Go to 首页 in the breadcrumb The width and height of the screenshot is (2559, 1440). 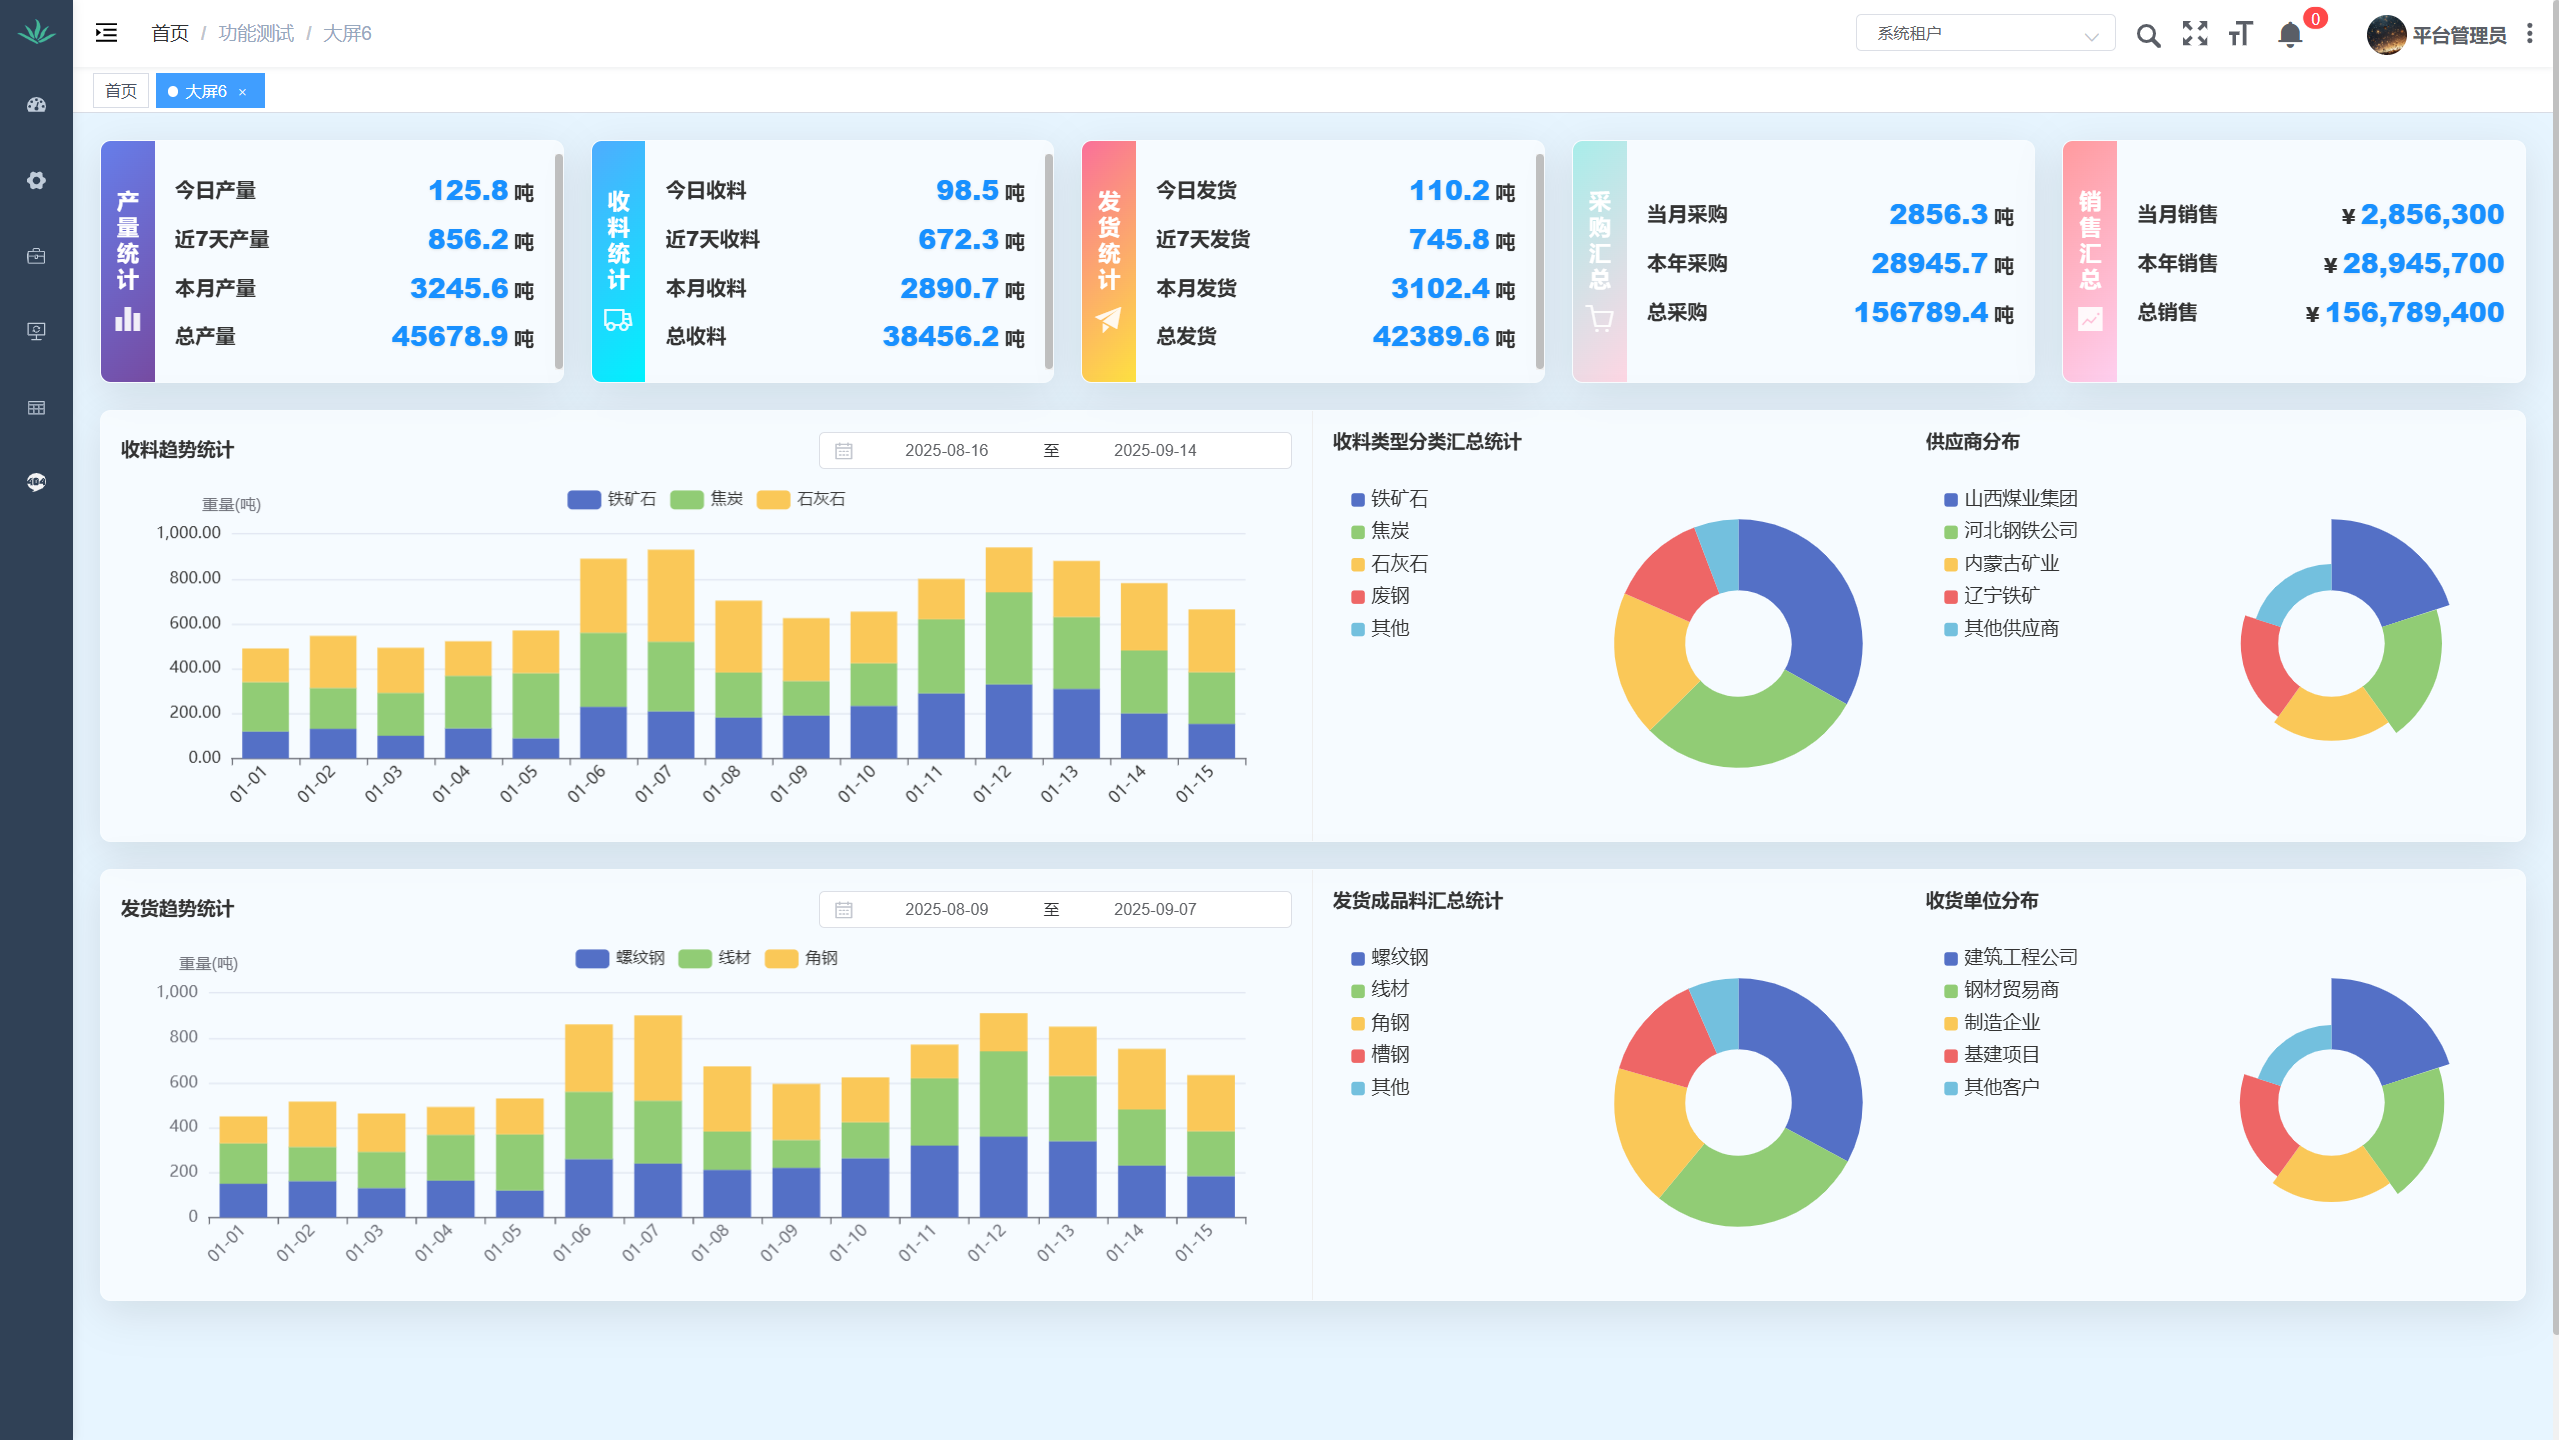[x=170, y=33]
